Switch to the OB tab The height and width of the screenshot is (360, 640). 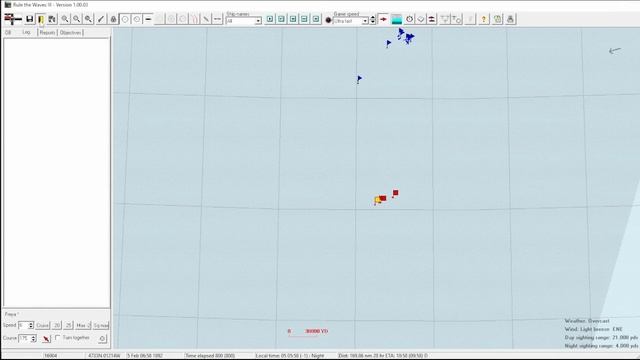coord(8,32)
